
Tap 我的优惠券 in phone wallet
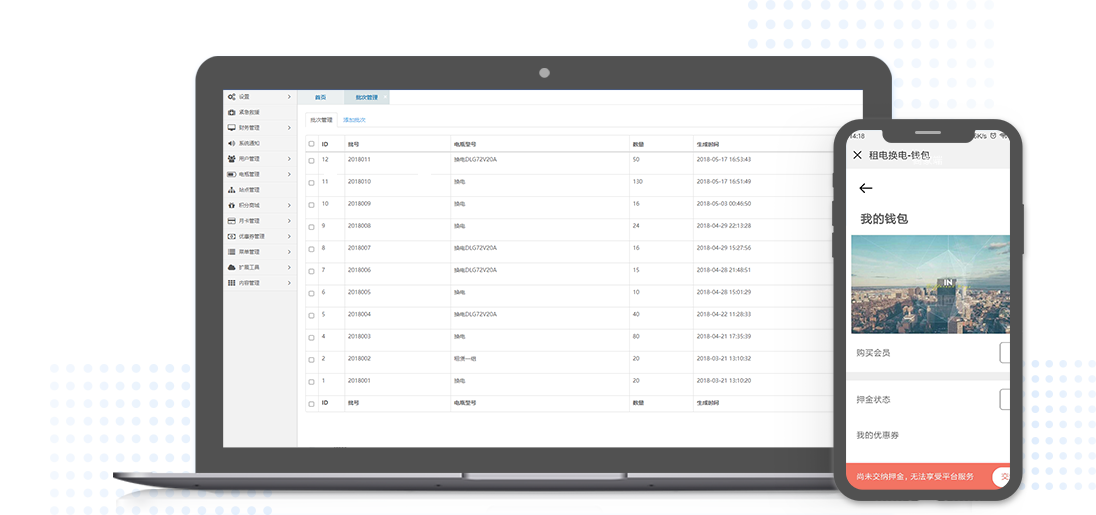point(878,436)
